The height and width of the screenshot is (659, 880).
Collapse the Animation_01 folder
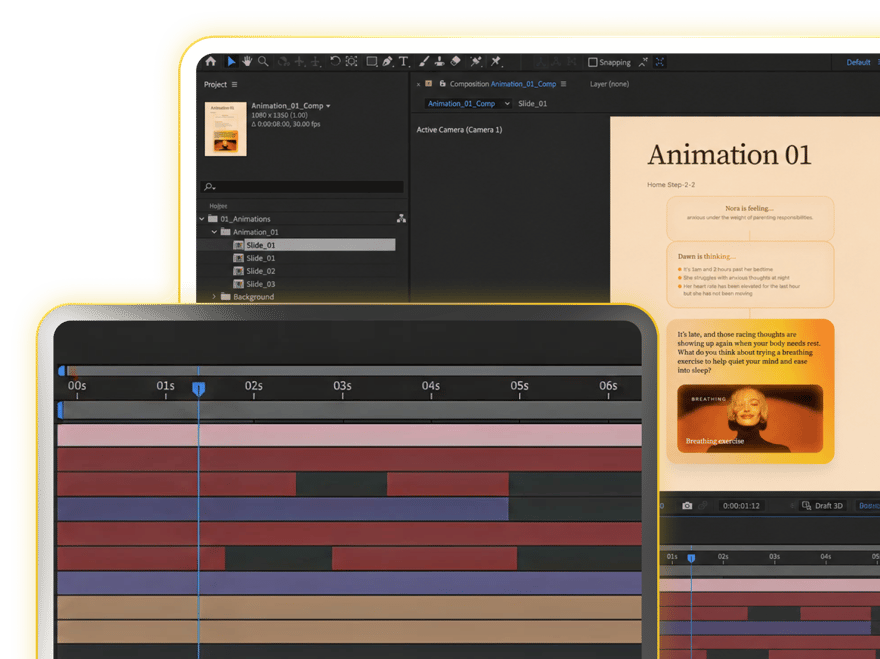(214, 231)
